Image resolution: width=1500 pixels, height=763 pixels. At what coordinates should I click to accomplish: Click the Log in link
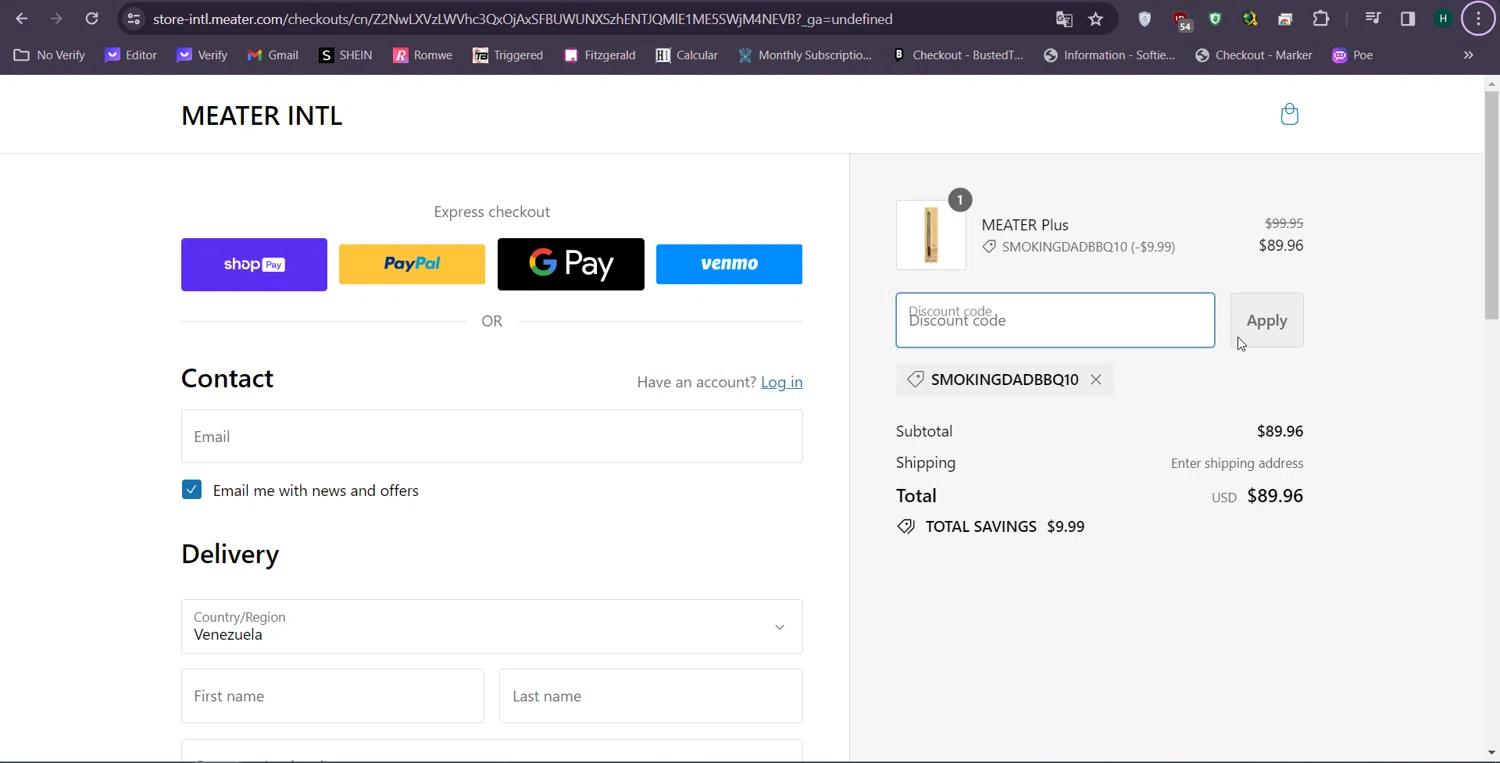pyautogui.click(x=782, y=382)
